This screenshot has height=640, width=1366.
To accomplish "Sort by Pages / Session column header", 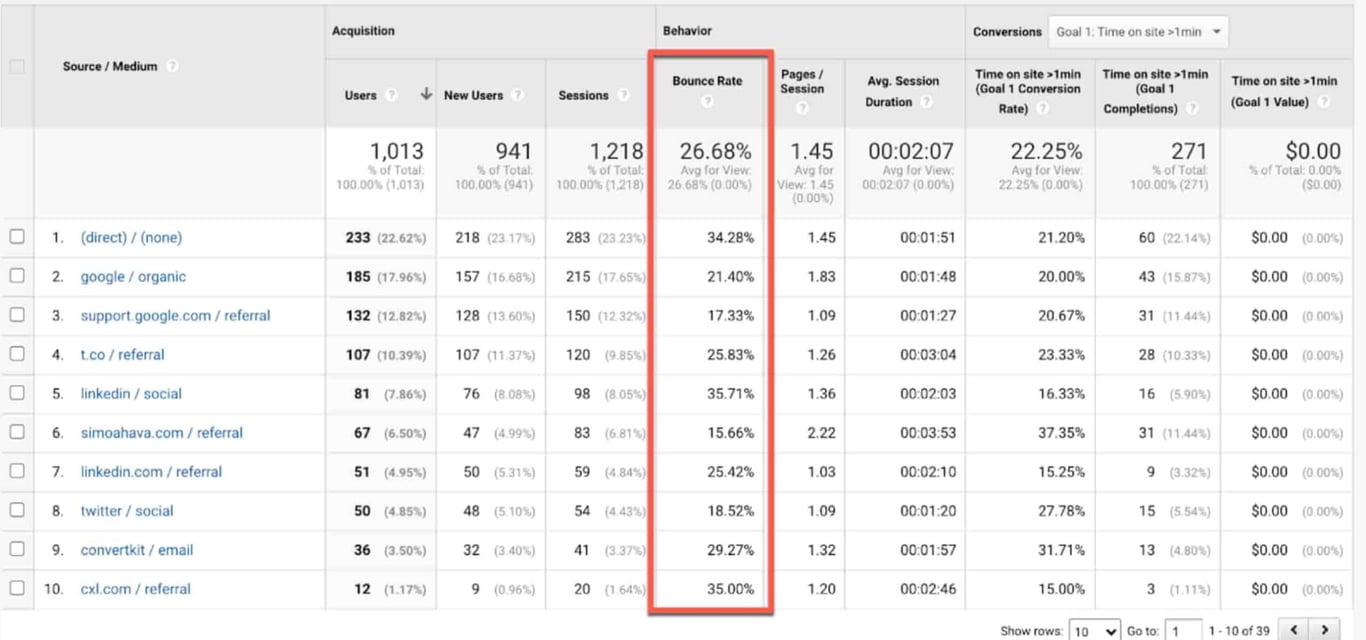I will click(802, 81).
